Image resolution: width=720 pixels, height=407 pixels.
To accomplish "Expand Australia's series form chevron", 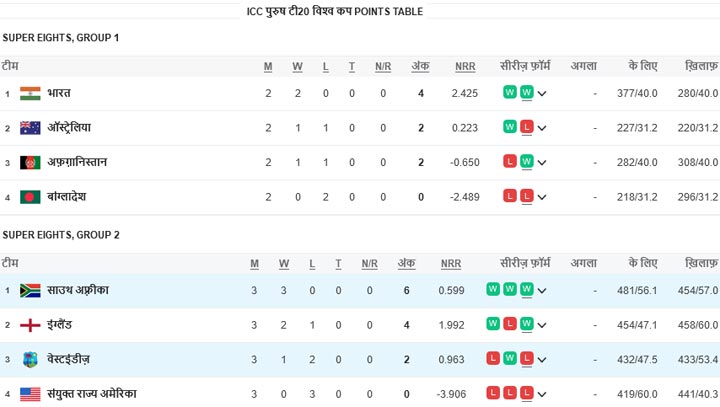I will point(542,128).
